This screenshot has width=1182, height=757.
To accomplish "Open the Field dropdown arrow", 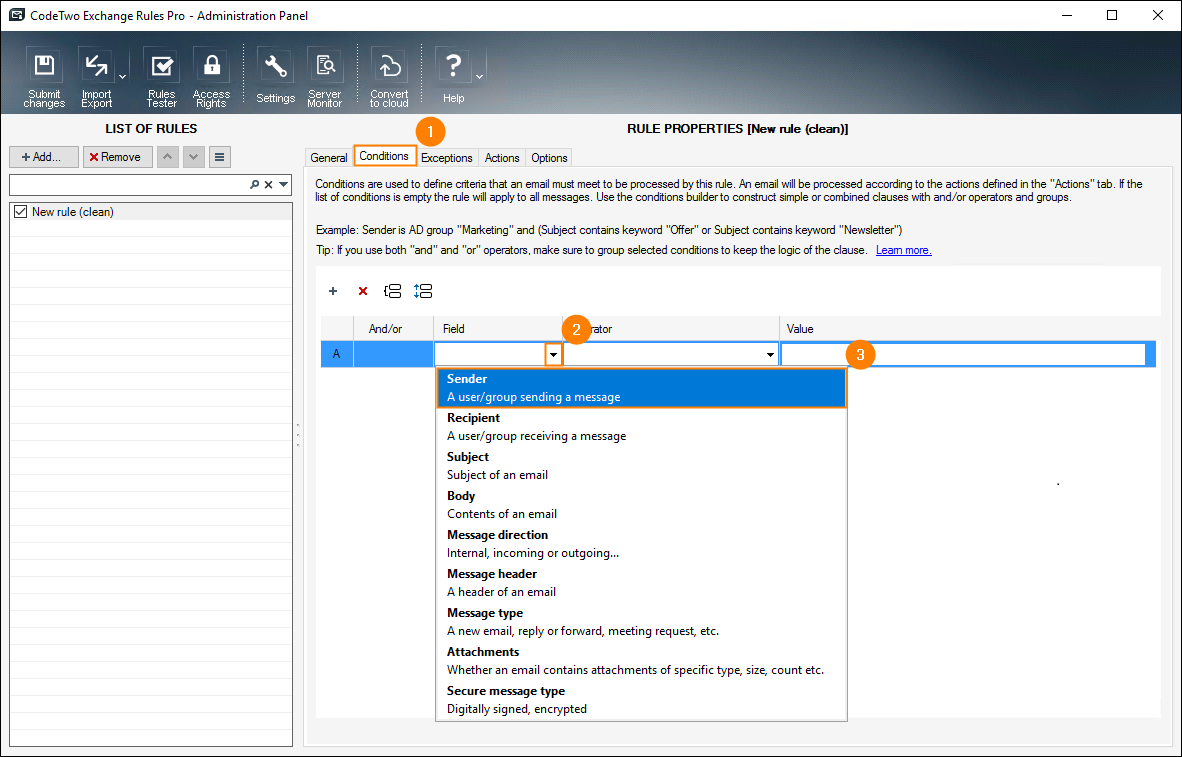I will pyautogui.click(x=554, y=354).
